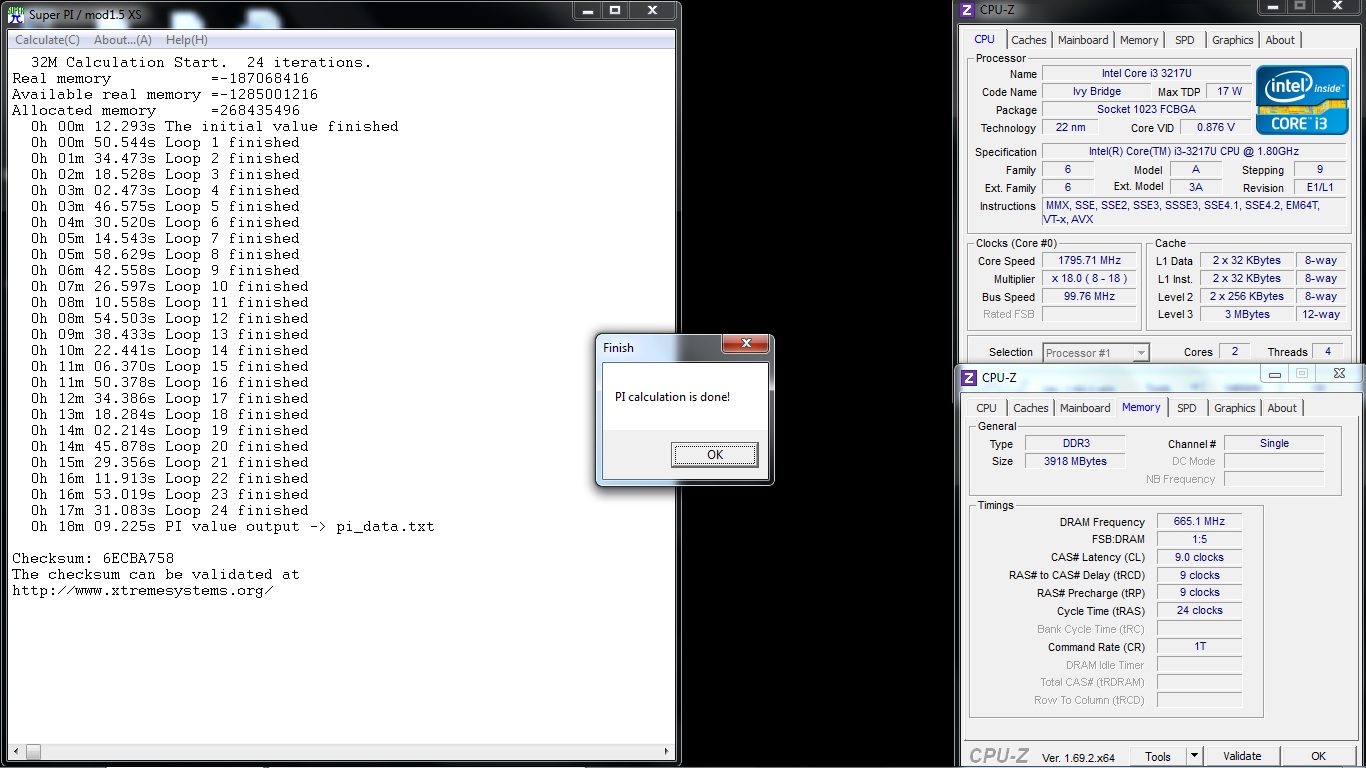Maximize the Super PI window

coord(615,10)
